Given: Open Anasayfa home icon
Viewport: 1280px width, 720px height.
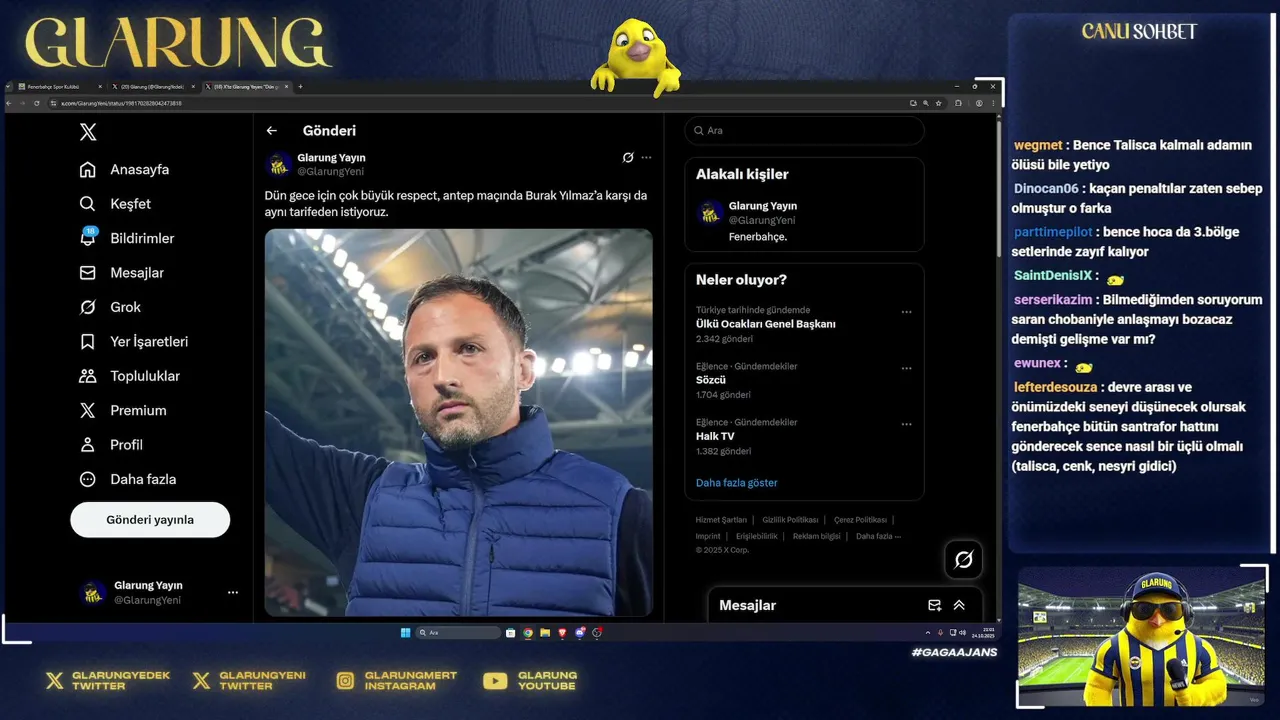Looking at the screenshot, I should point(88,170).
